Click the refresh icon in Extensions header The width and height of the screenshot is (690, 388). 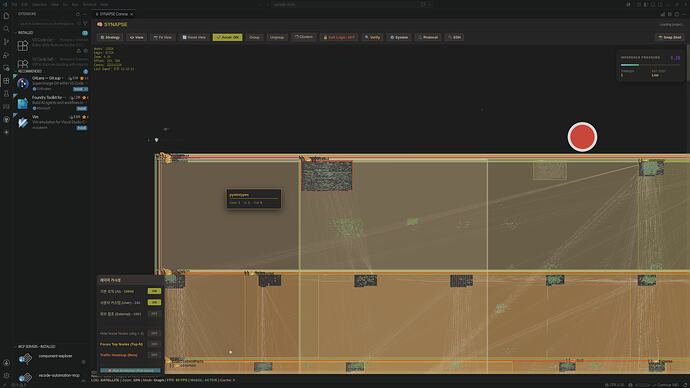click(x=78, y=14)
